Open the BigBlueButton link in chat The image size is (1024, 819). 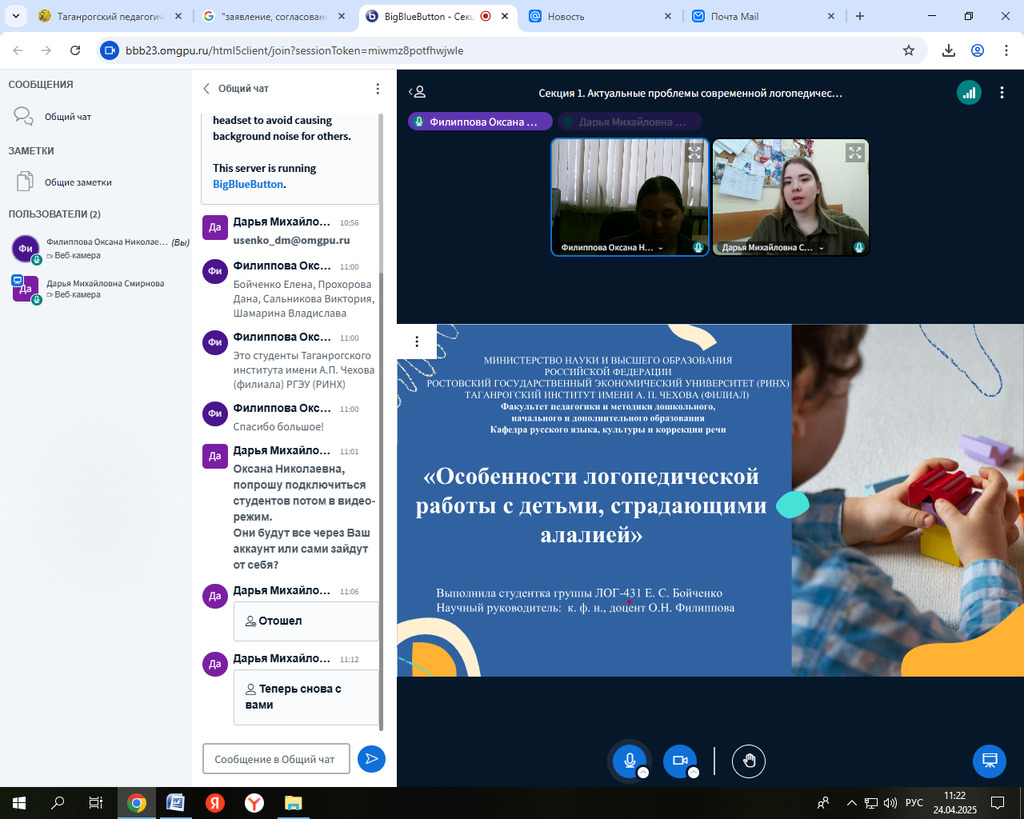(248, 184)
